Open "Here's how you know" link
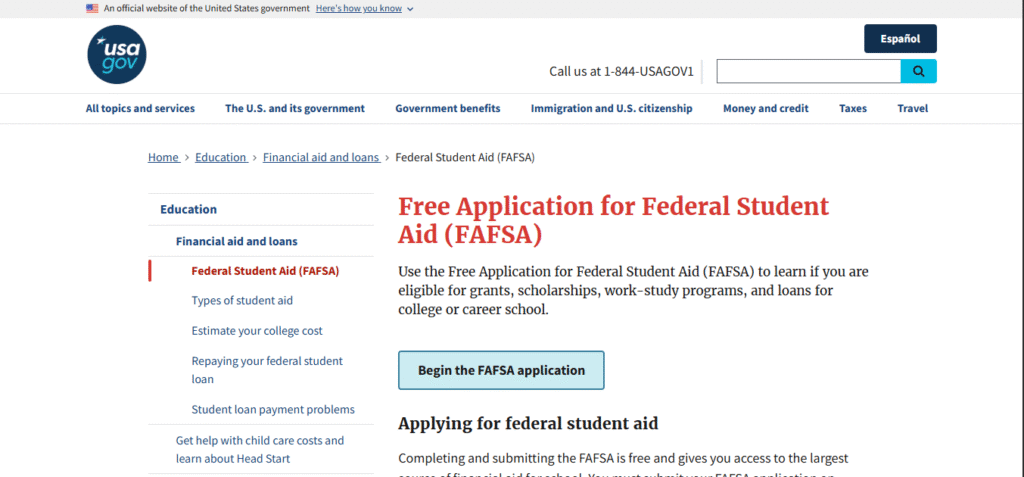Image resolution: width=1024 pixels, height=477 pixels. coord(359,8)
